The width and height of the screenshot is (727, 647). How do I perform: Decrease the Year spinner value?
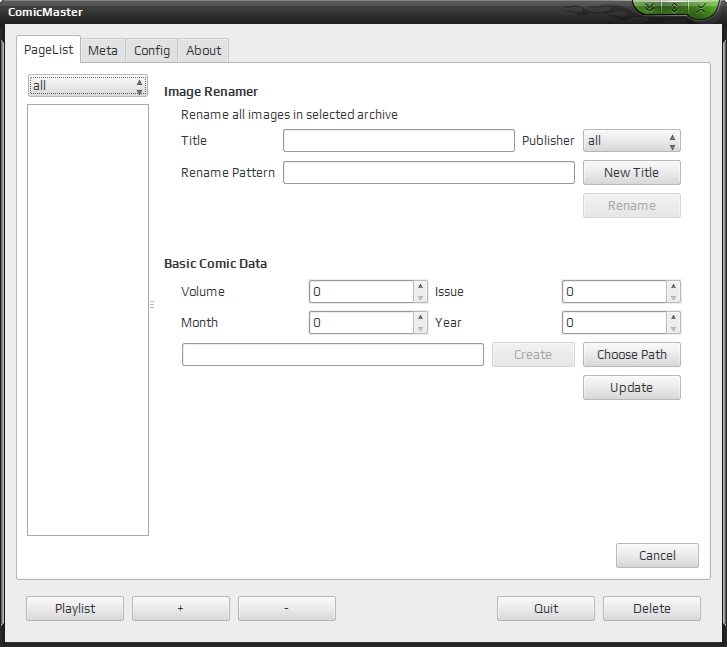[x=673, y=328]
